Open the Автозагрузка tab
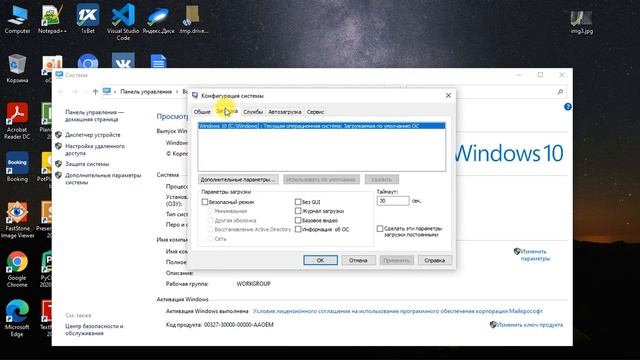This screenshot has height=360, width=640. [284, 112]
